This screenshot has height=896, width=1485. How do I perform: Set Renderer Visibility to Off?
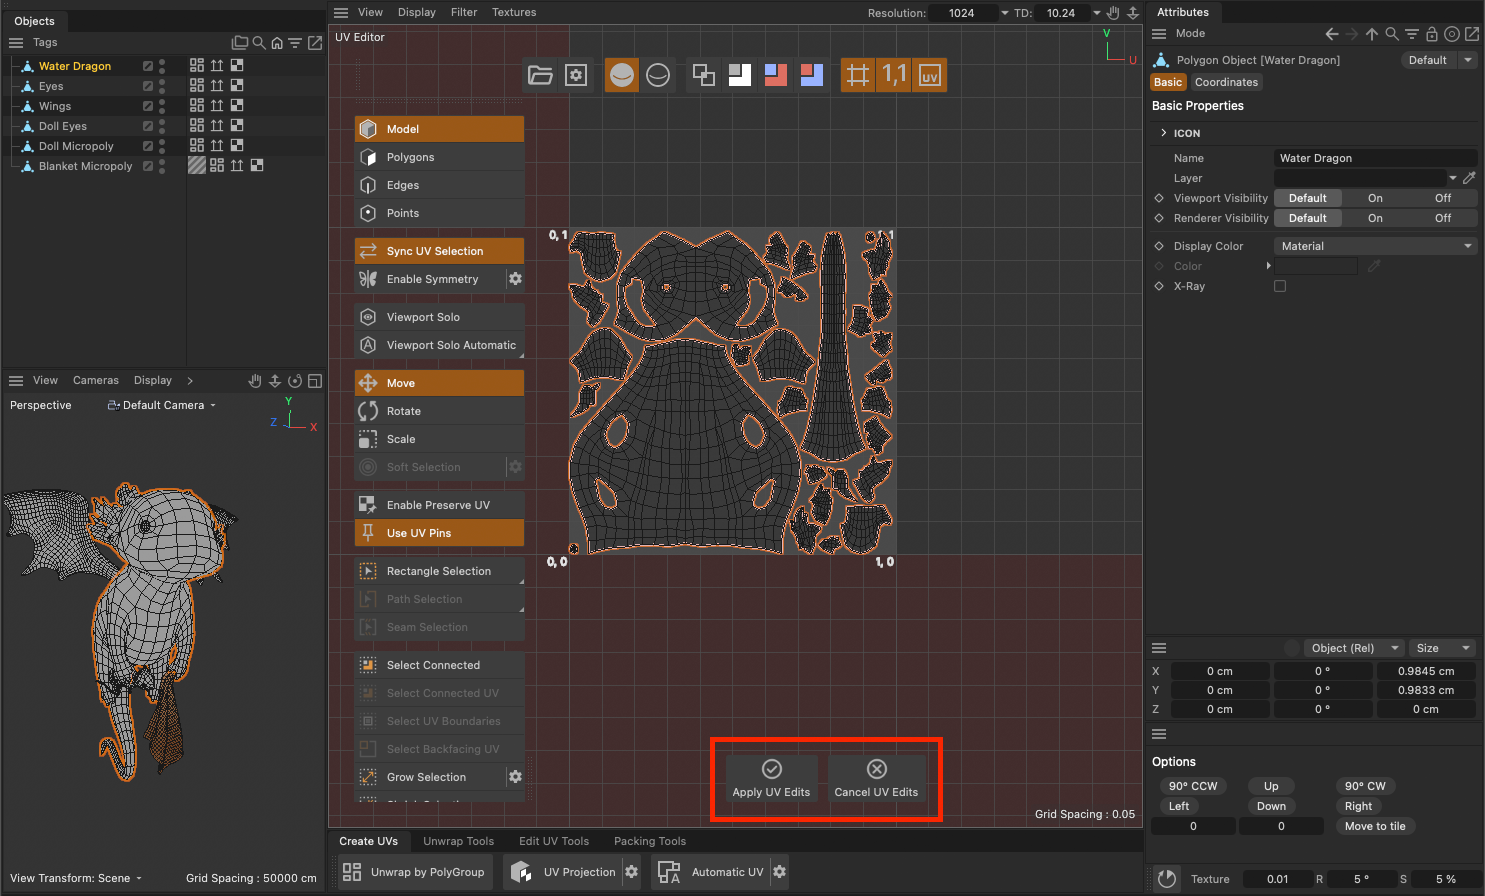click(x=1443, y=218)
